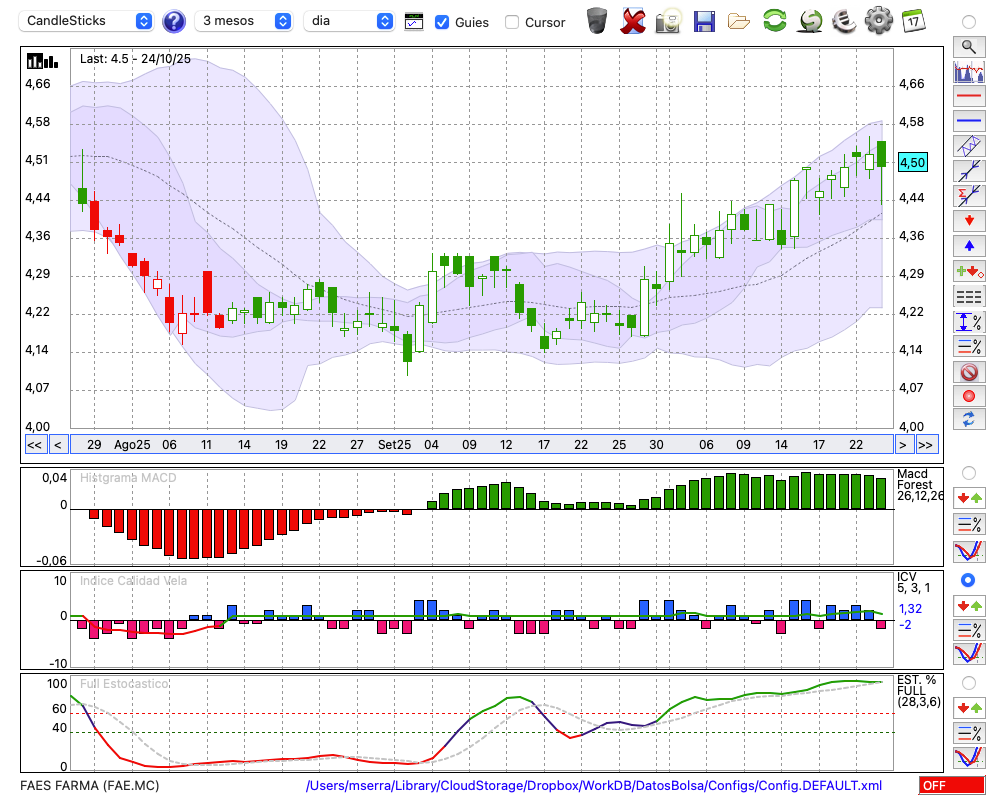Select the ICV panel radio button
This screenshot has width=1000, height=800.
click(968, 581)
